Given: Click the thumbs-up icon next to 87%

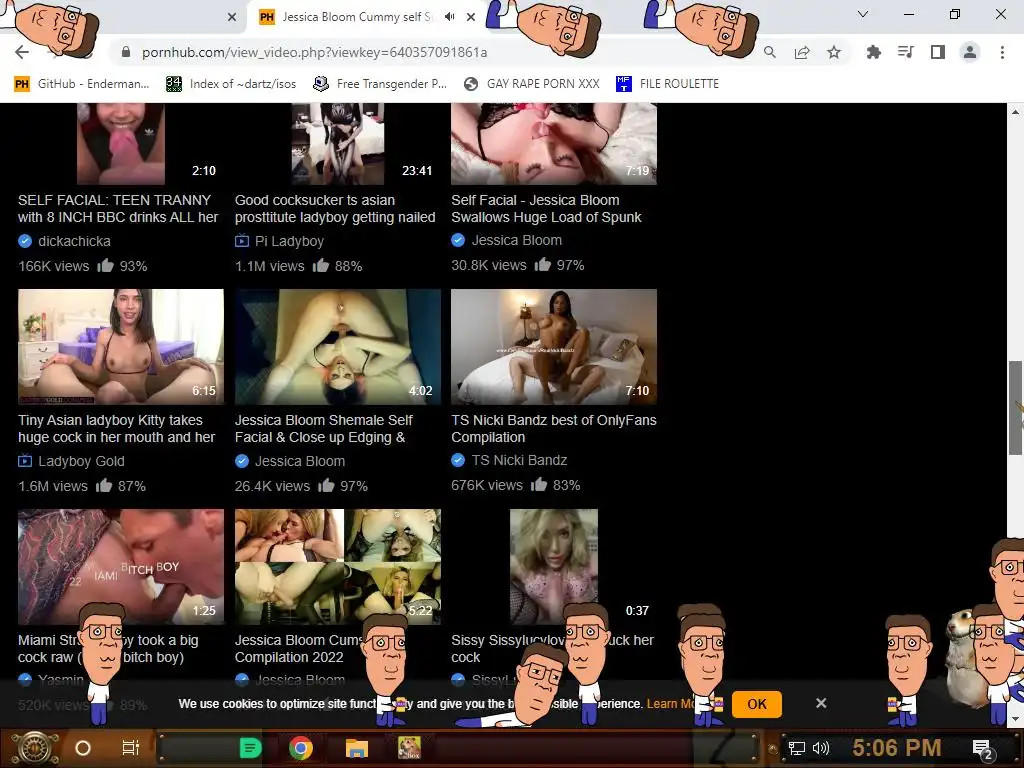Looking at the screenshot, I should pos(104,485).
